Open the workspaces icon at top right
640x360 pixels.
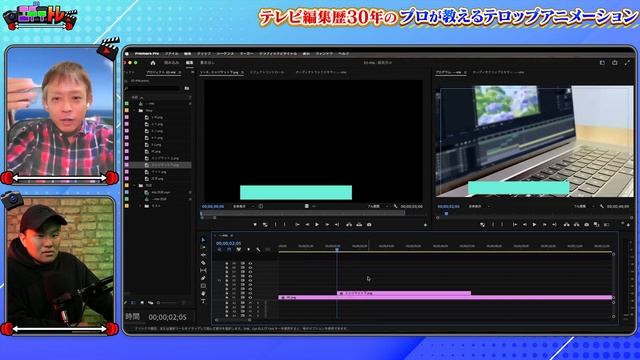(x=602, y=63)
